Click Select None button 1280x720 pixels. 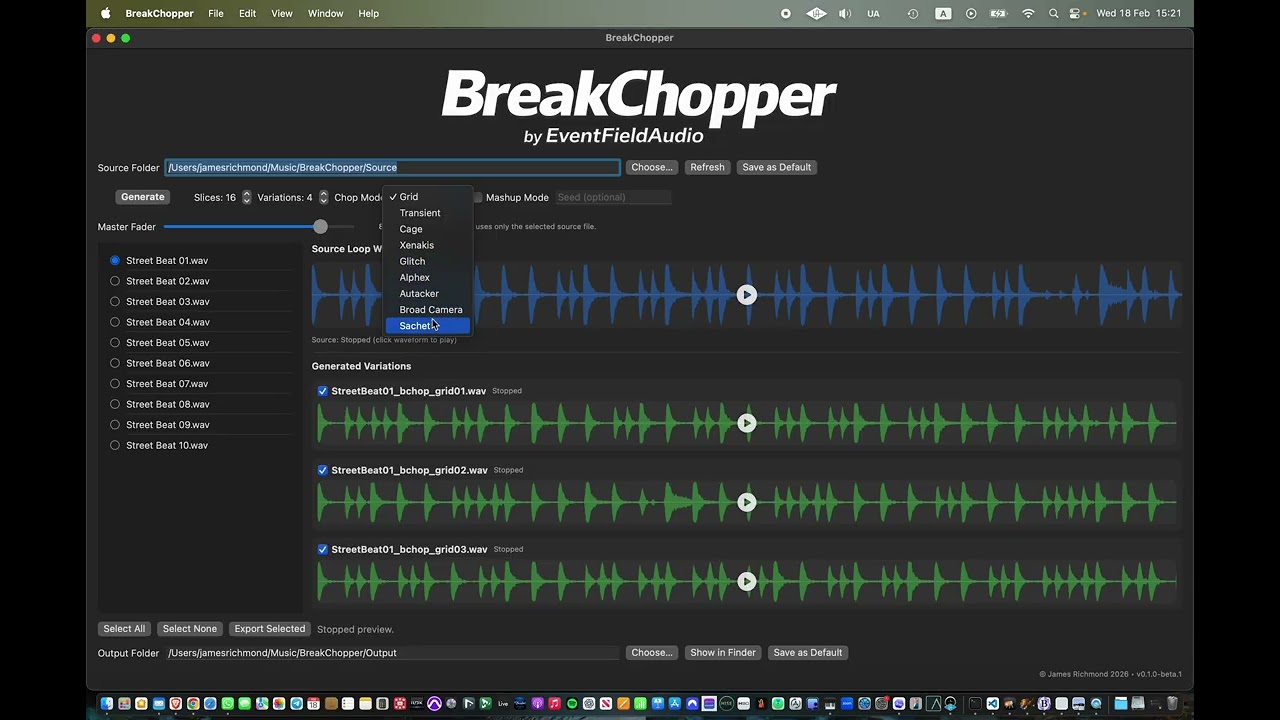190,629
